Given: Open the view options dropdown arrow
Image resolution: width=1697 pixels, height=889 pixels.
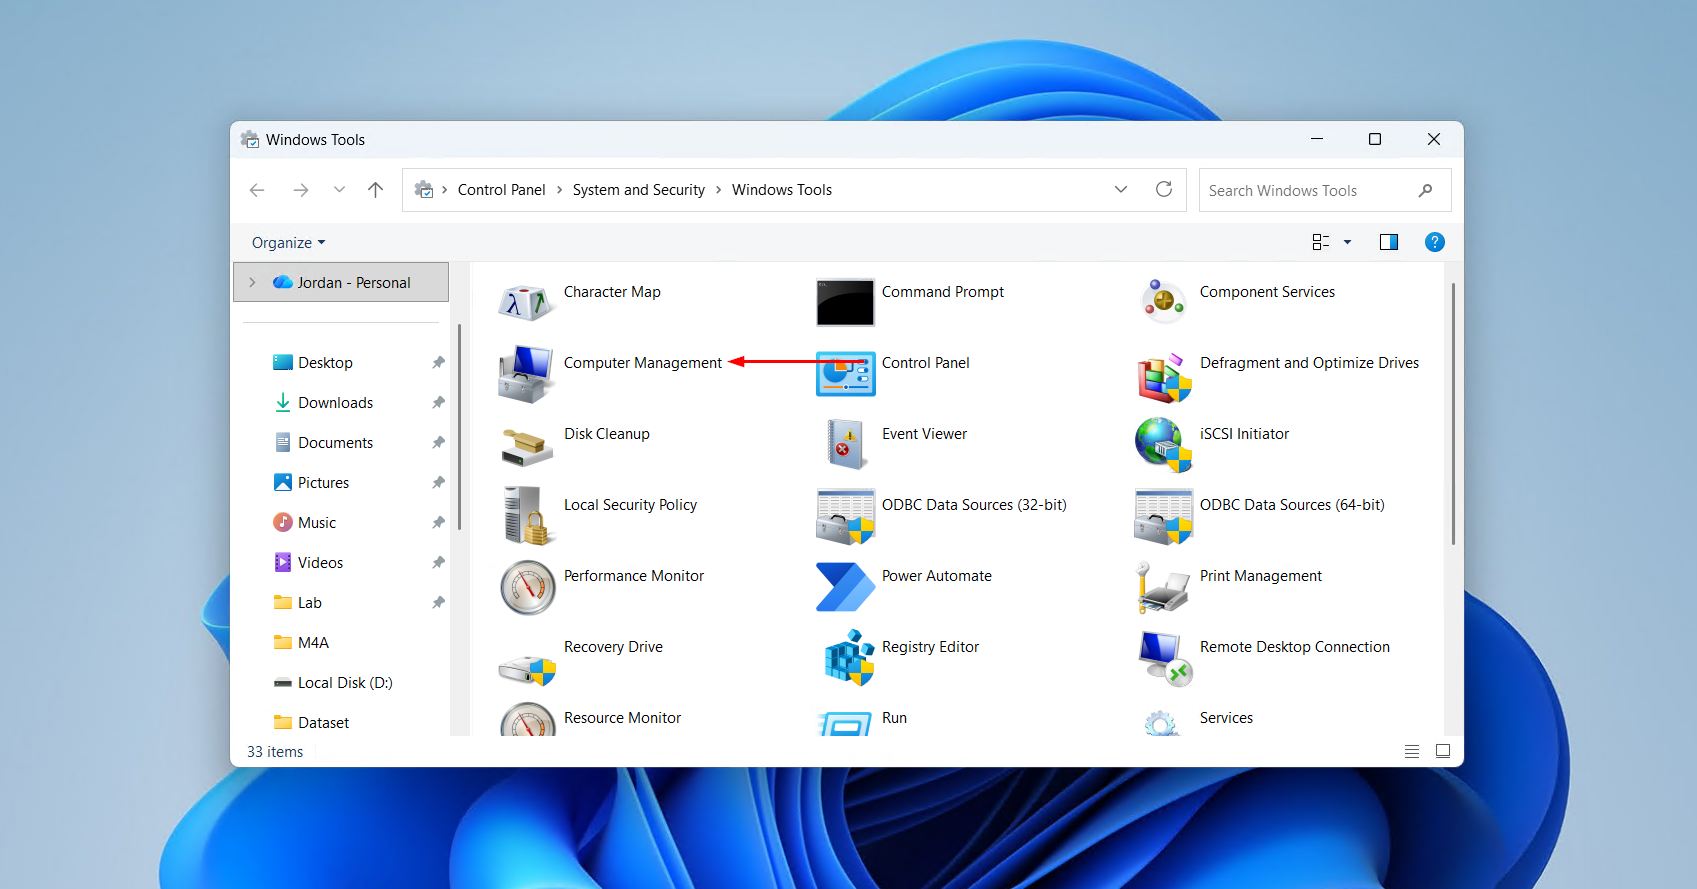Looking at the screenshot, I should 1347,242.
